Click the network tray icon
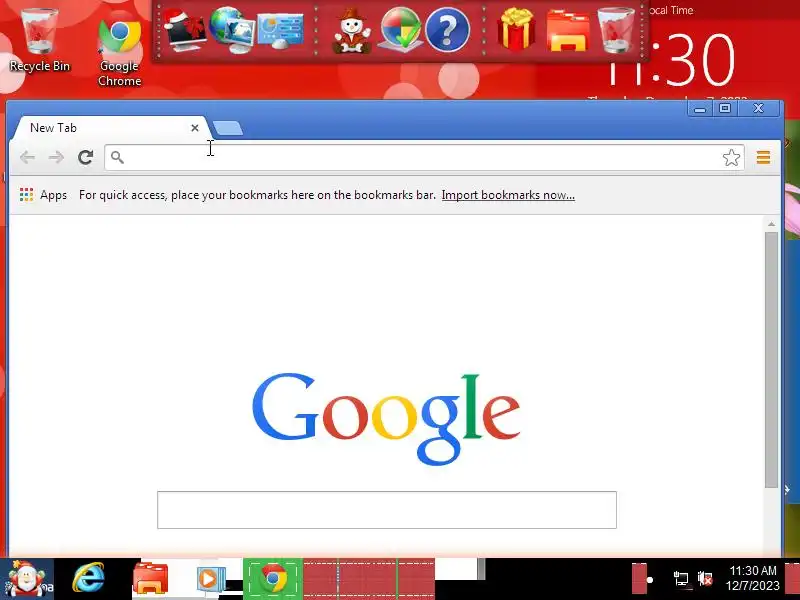800x600 pixels. pyautogui.click(x=681, y=579)
